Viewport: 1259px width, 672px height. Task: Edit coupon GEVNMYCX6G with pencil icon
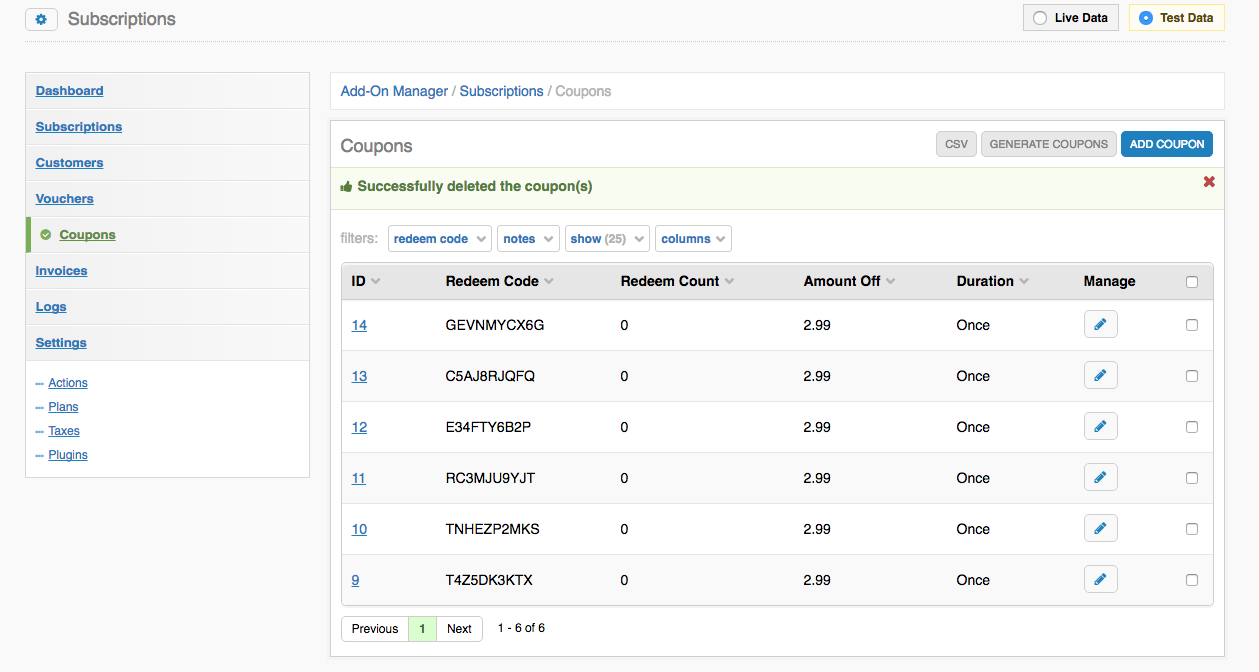[x=1100, y=324]
